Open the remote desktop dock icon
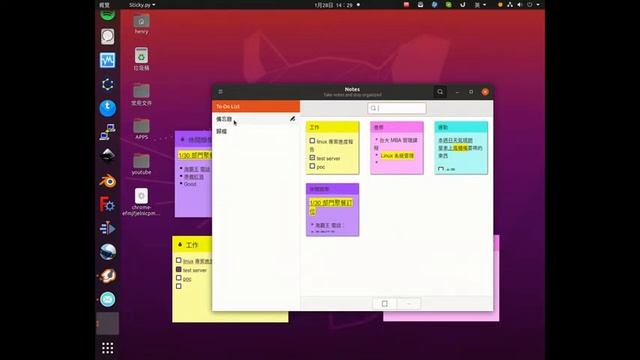 (x=108, y=132)
